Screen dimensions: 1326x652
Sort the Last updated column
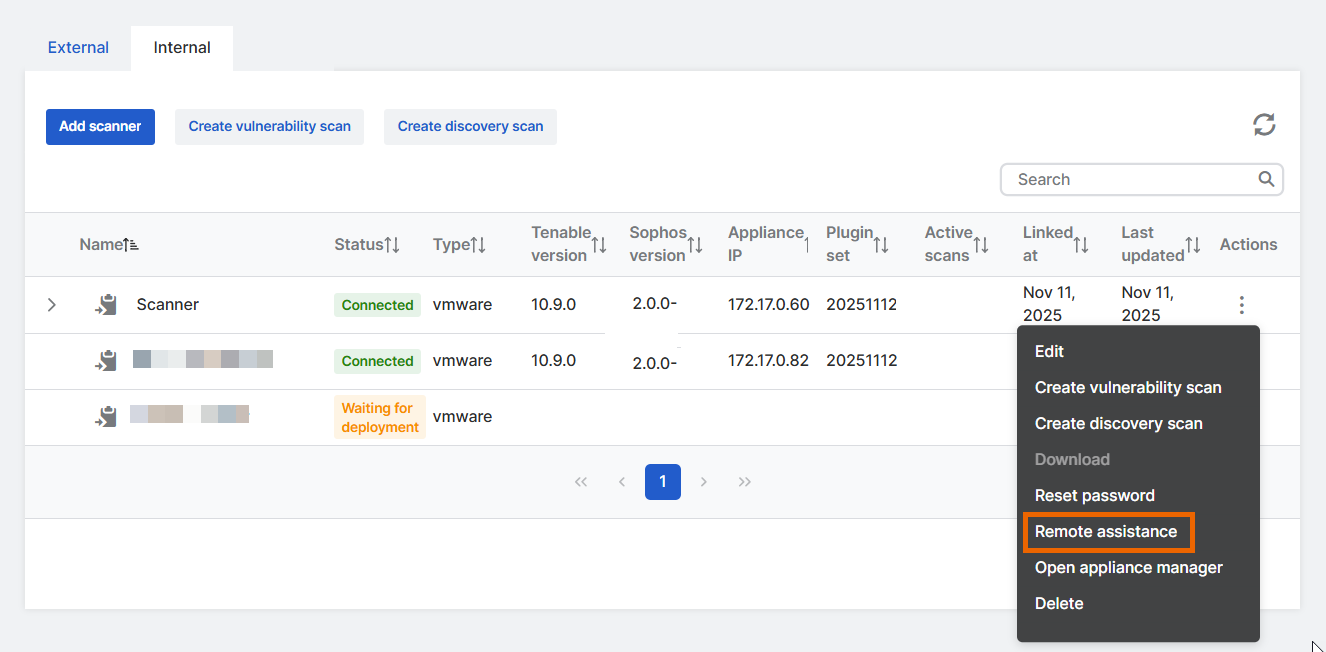click(x=1192, y=244)
